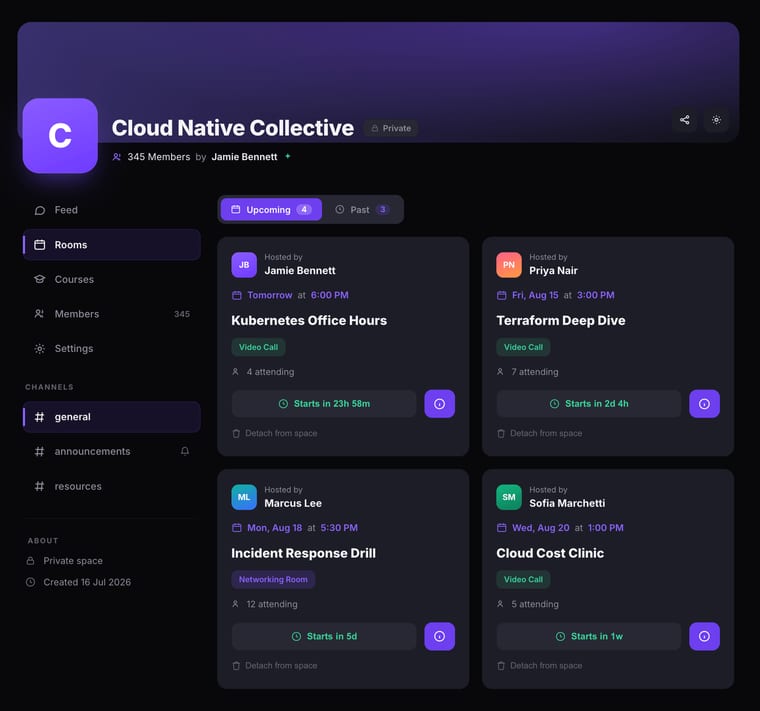This screenshot has height=711, width=760.
Task: Open Jamie Bennett profile link in header
Action: coord(244,157)
